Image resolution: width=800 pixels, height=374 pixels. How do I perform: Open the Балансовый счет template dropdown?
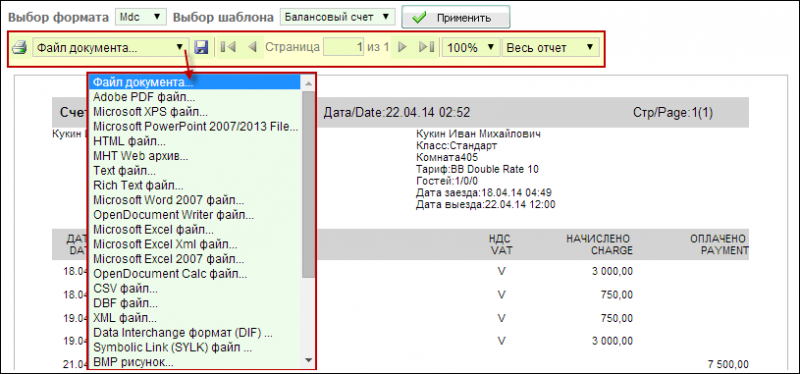click(337, 17)
